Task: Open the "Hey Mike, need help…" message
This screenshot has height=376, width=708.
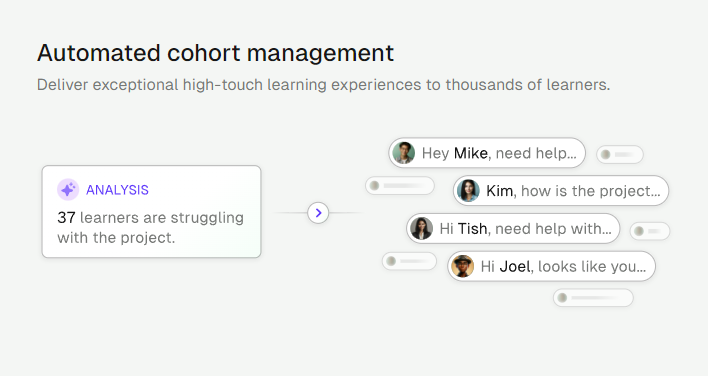Action: coord(487,153)
